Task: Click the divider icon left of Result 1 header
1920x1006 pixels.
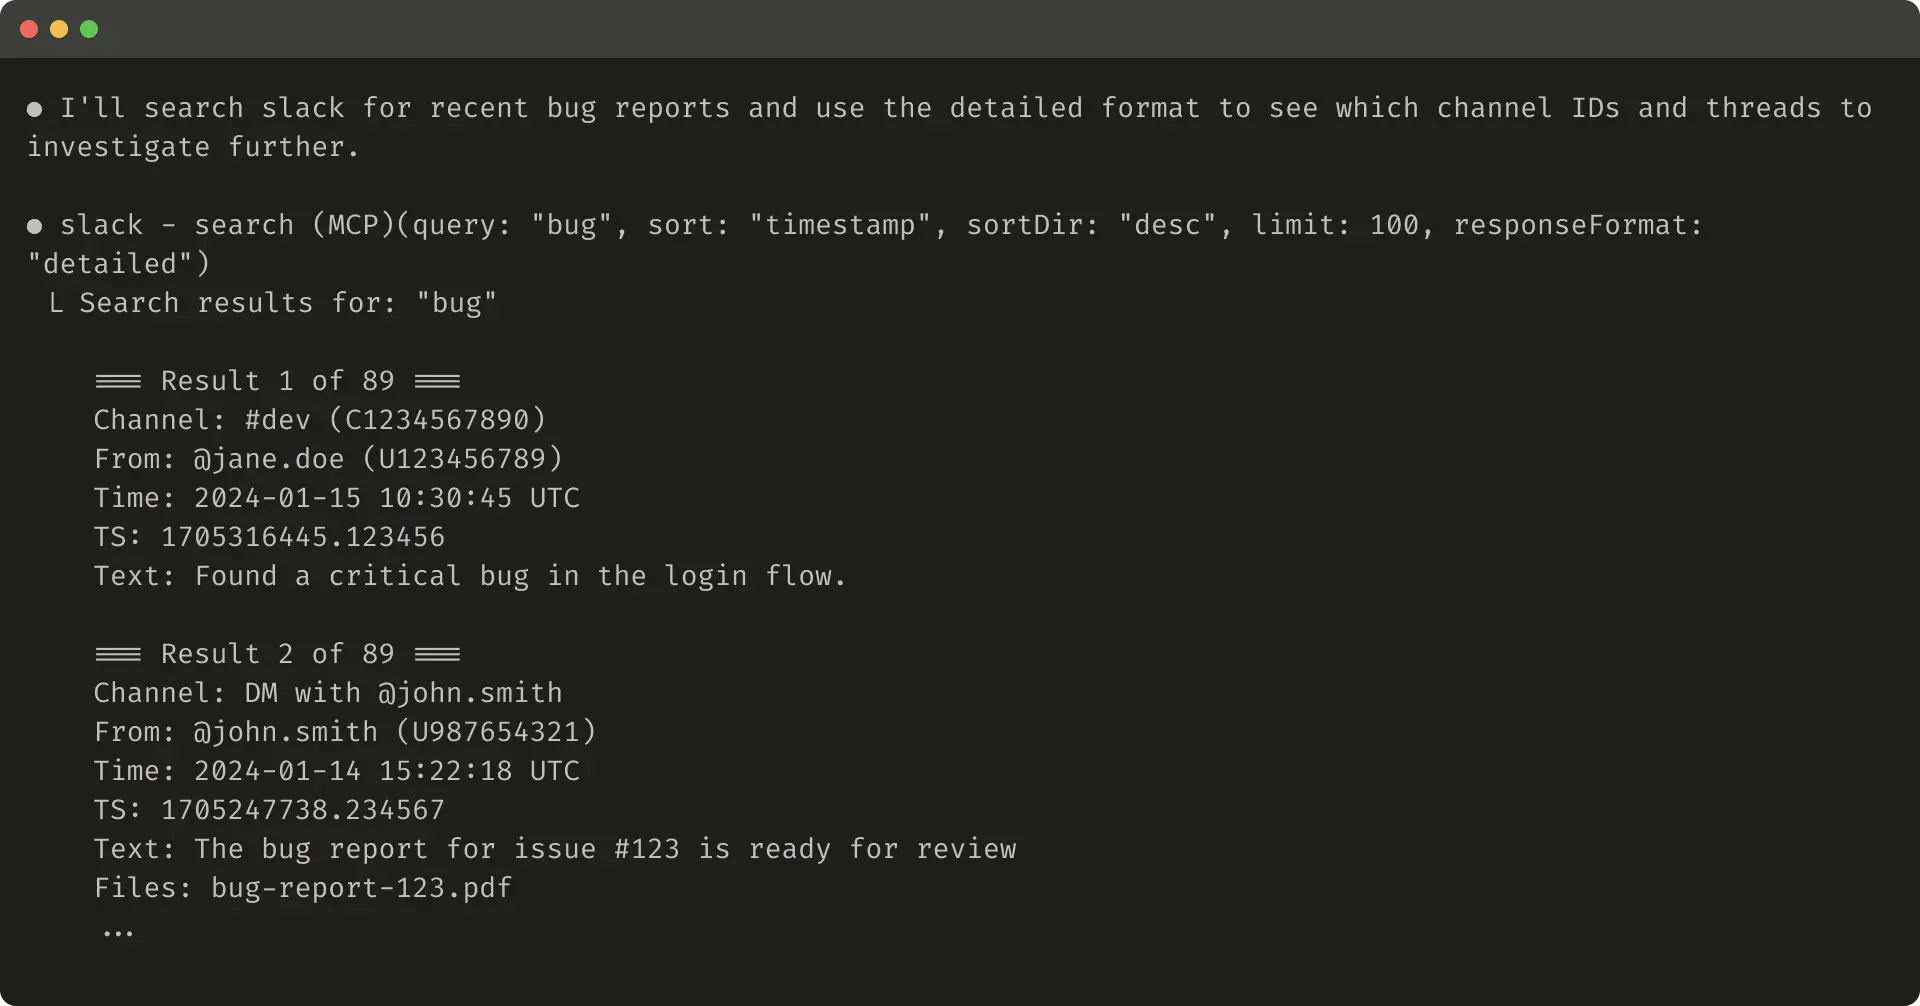Action: (x=118, y=380)
